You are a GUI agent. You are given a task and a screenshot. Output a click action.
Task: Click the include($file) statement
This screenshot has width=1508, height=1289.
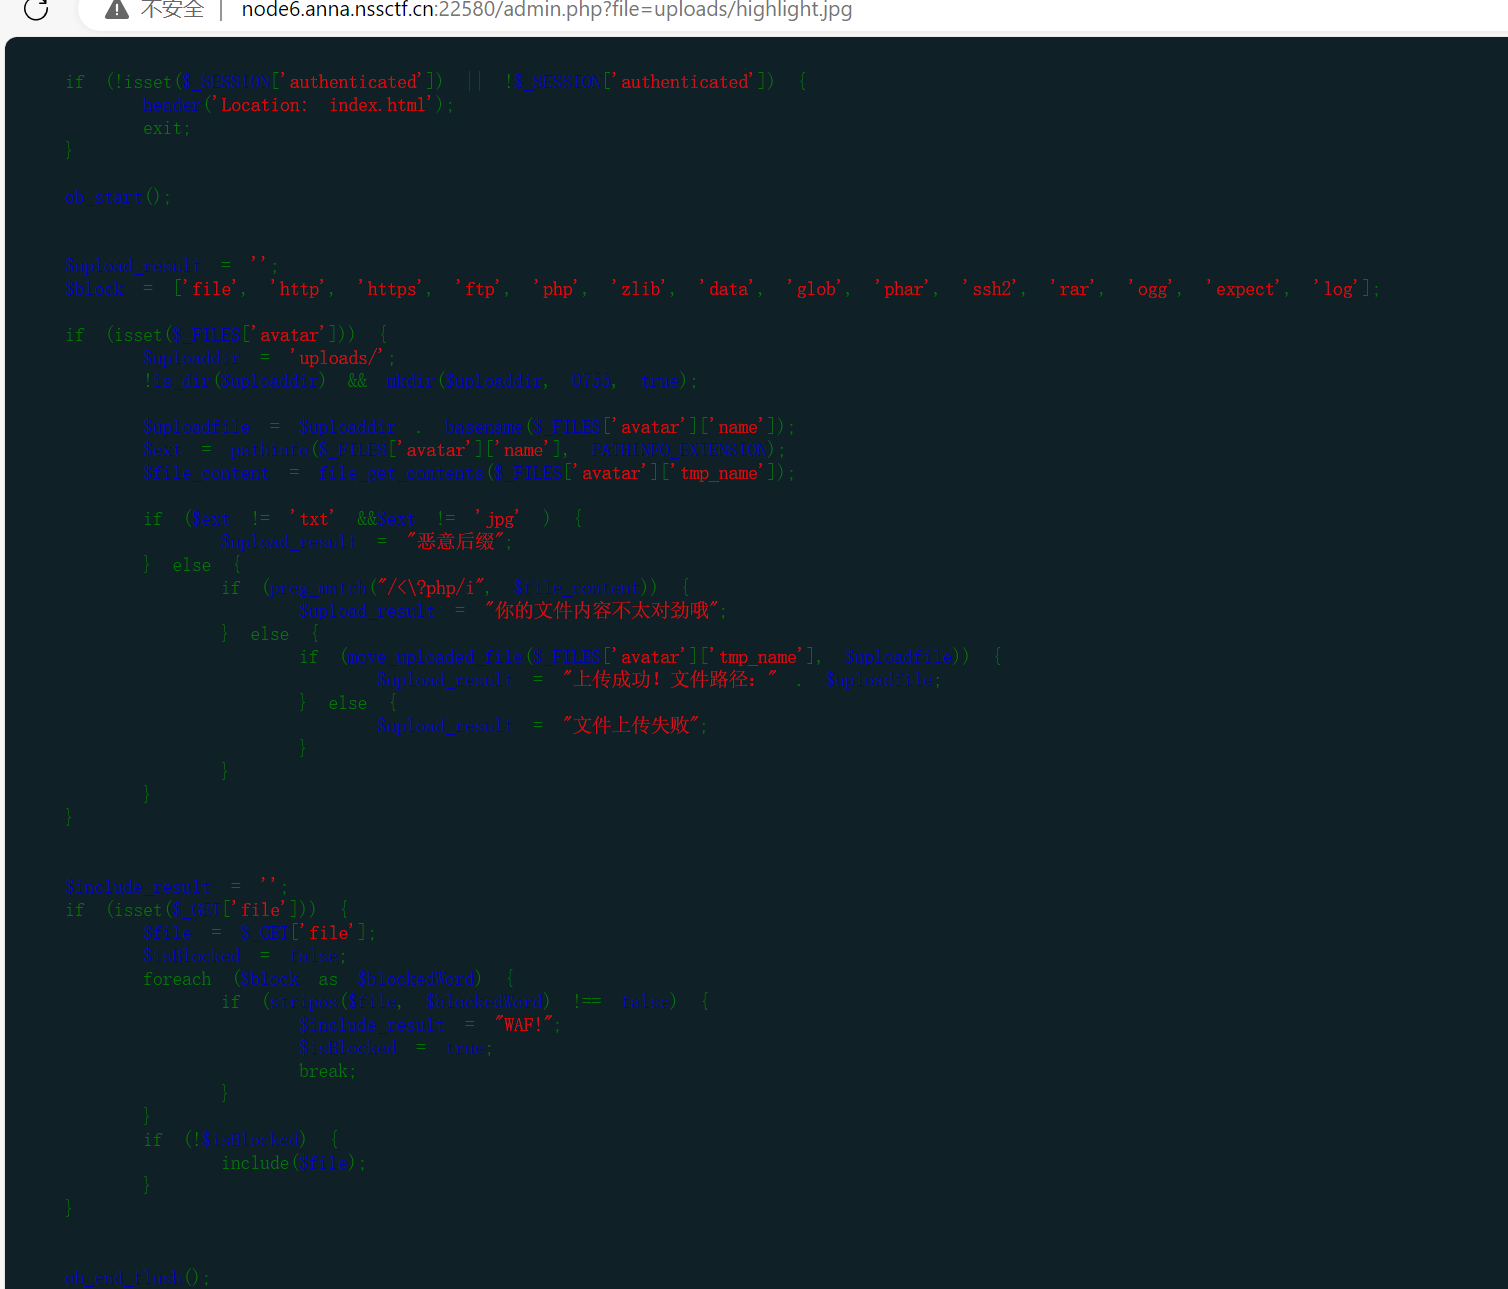click(293, 1163)
